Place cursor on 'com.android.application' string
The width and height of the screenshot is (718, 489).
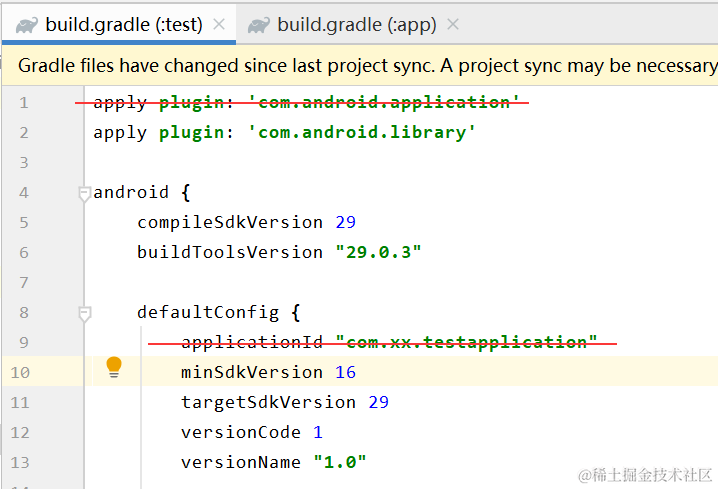384,103
